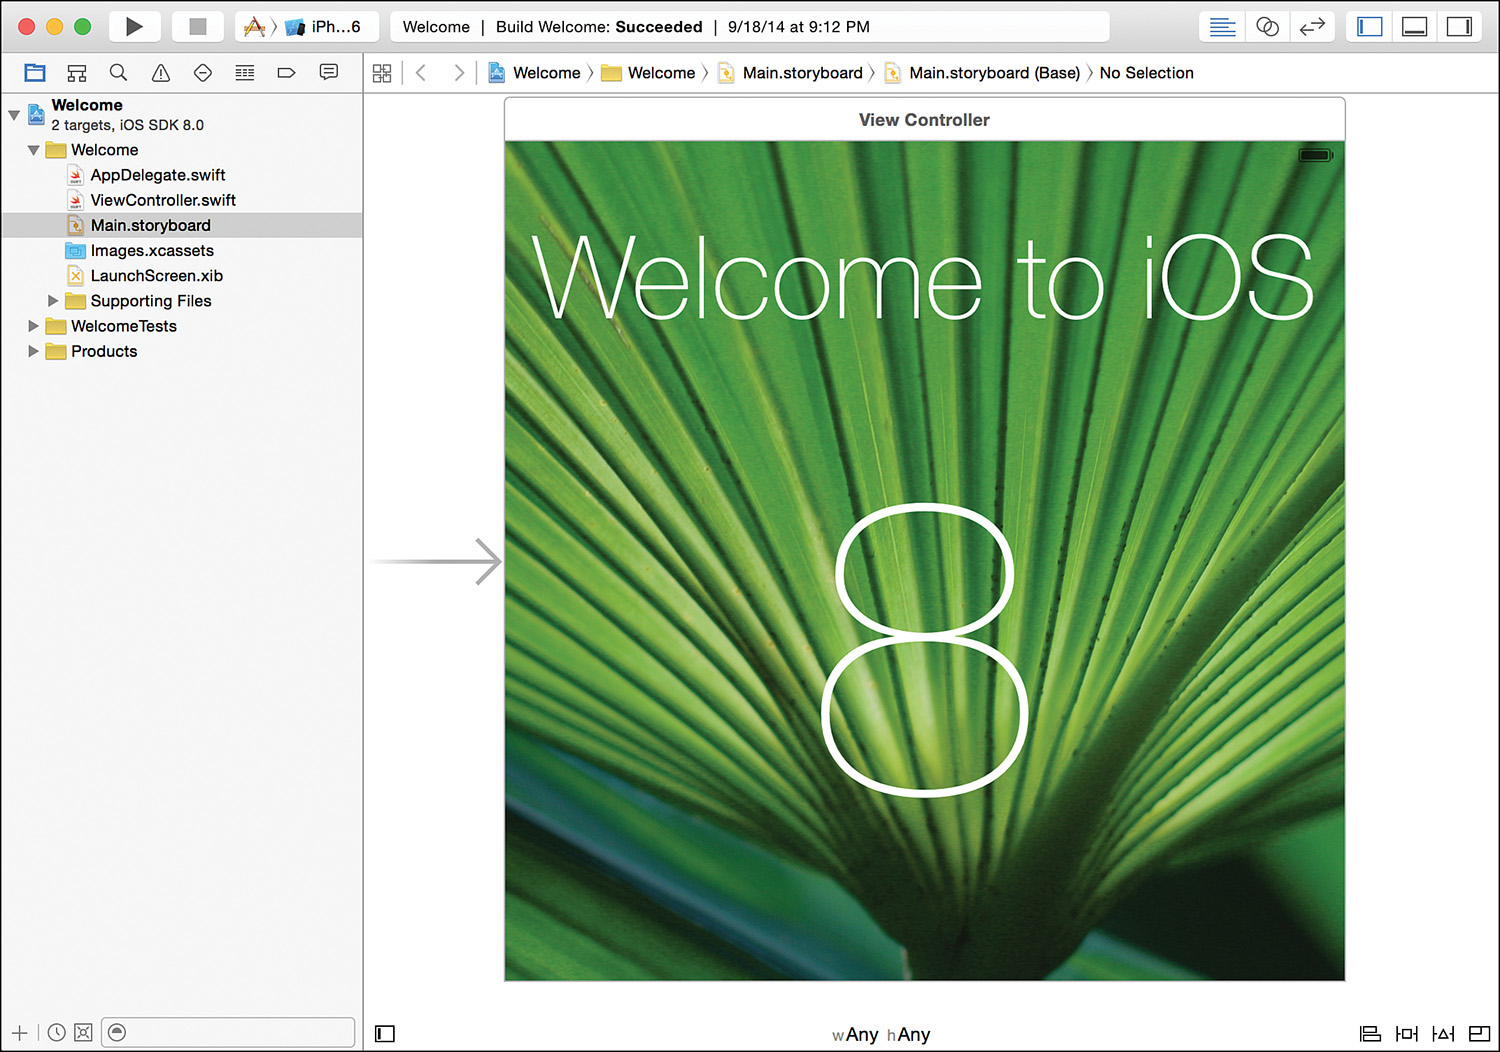The width and height of the screenshot is (1500, 1052).
Task: Expand the Supporting Files group
Action: click(x=53, y=301)
